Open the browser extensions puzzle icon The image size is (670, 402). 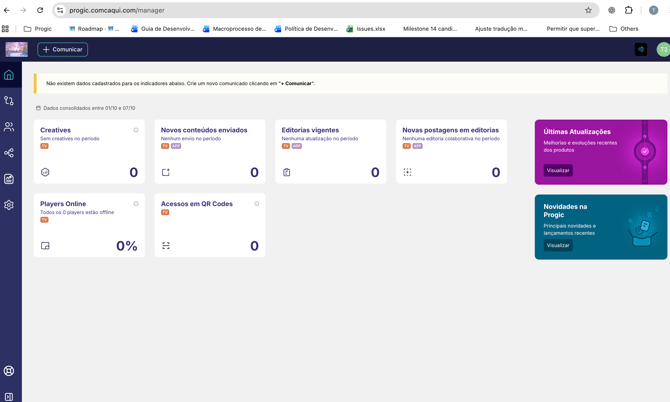point(629,10)
